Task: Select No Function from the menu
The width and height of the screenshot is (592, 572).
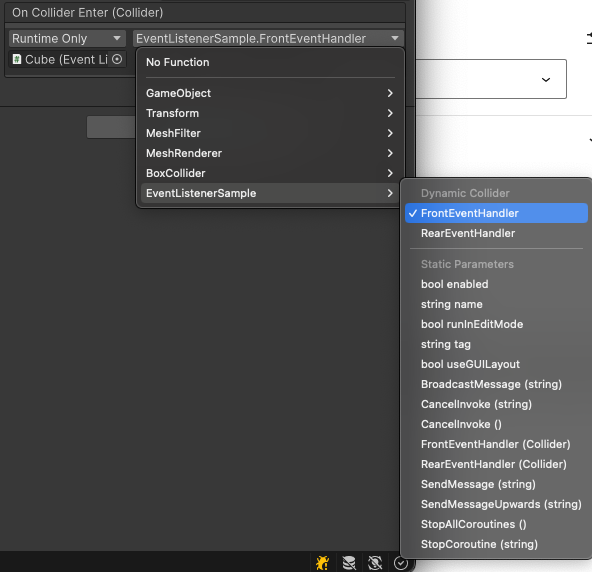Action: (270, 62)
